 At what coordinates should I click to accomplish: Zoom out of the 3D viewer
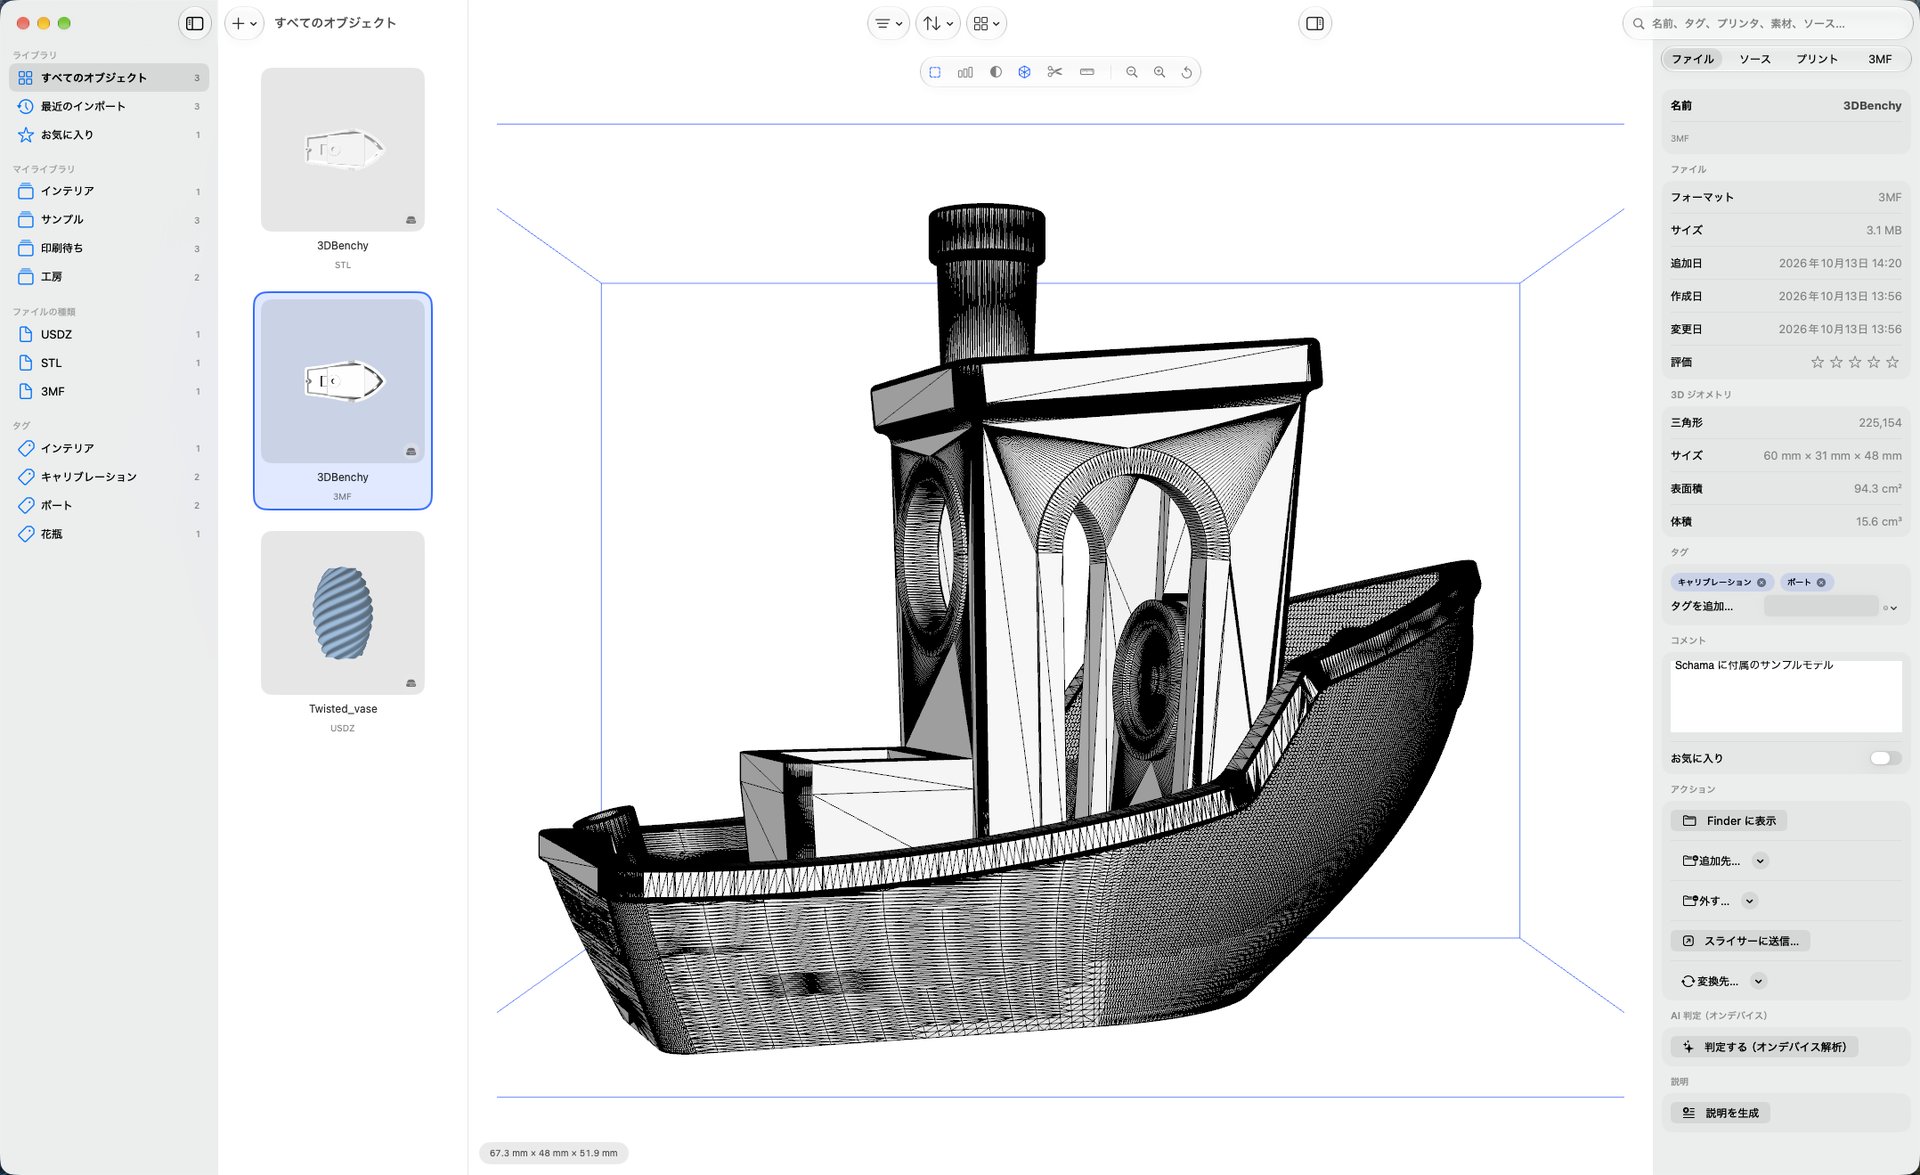[1132, 72]
